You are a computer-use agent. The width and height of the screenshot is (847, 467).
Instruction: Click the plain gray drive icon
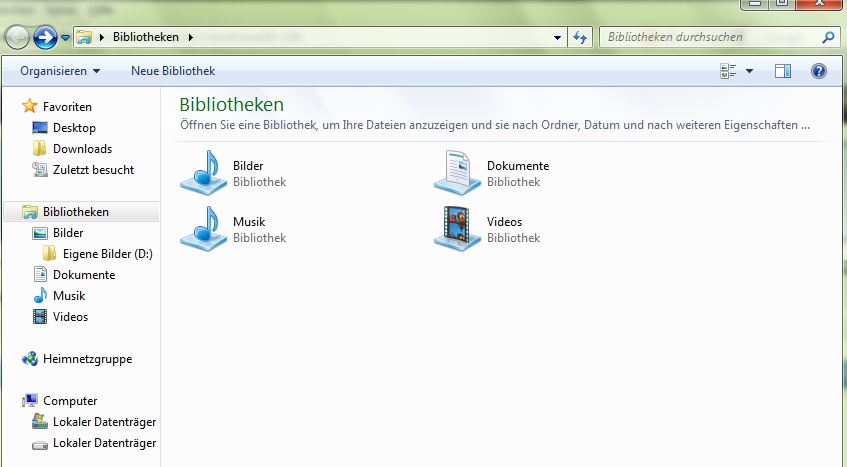[40, 445]
